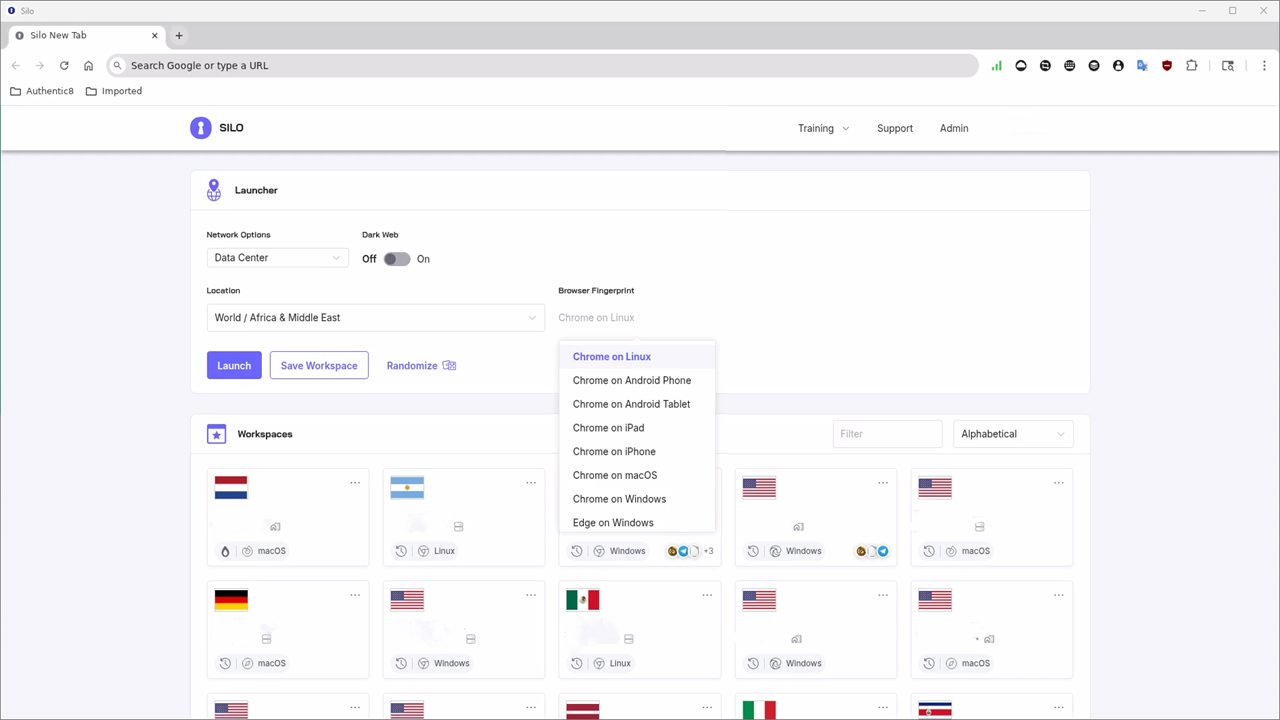Screen dimensions: 1280x720
Task: Toggle the Dark Web switch
Action: tap(397, 259)
